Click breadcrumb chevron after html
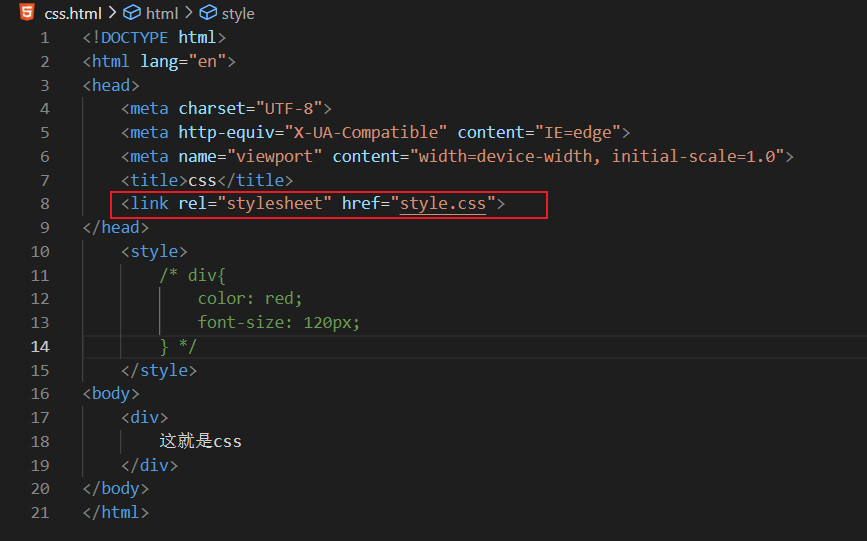This screenshot has width=867, height=541. coord(189,12)
